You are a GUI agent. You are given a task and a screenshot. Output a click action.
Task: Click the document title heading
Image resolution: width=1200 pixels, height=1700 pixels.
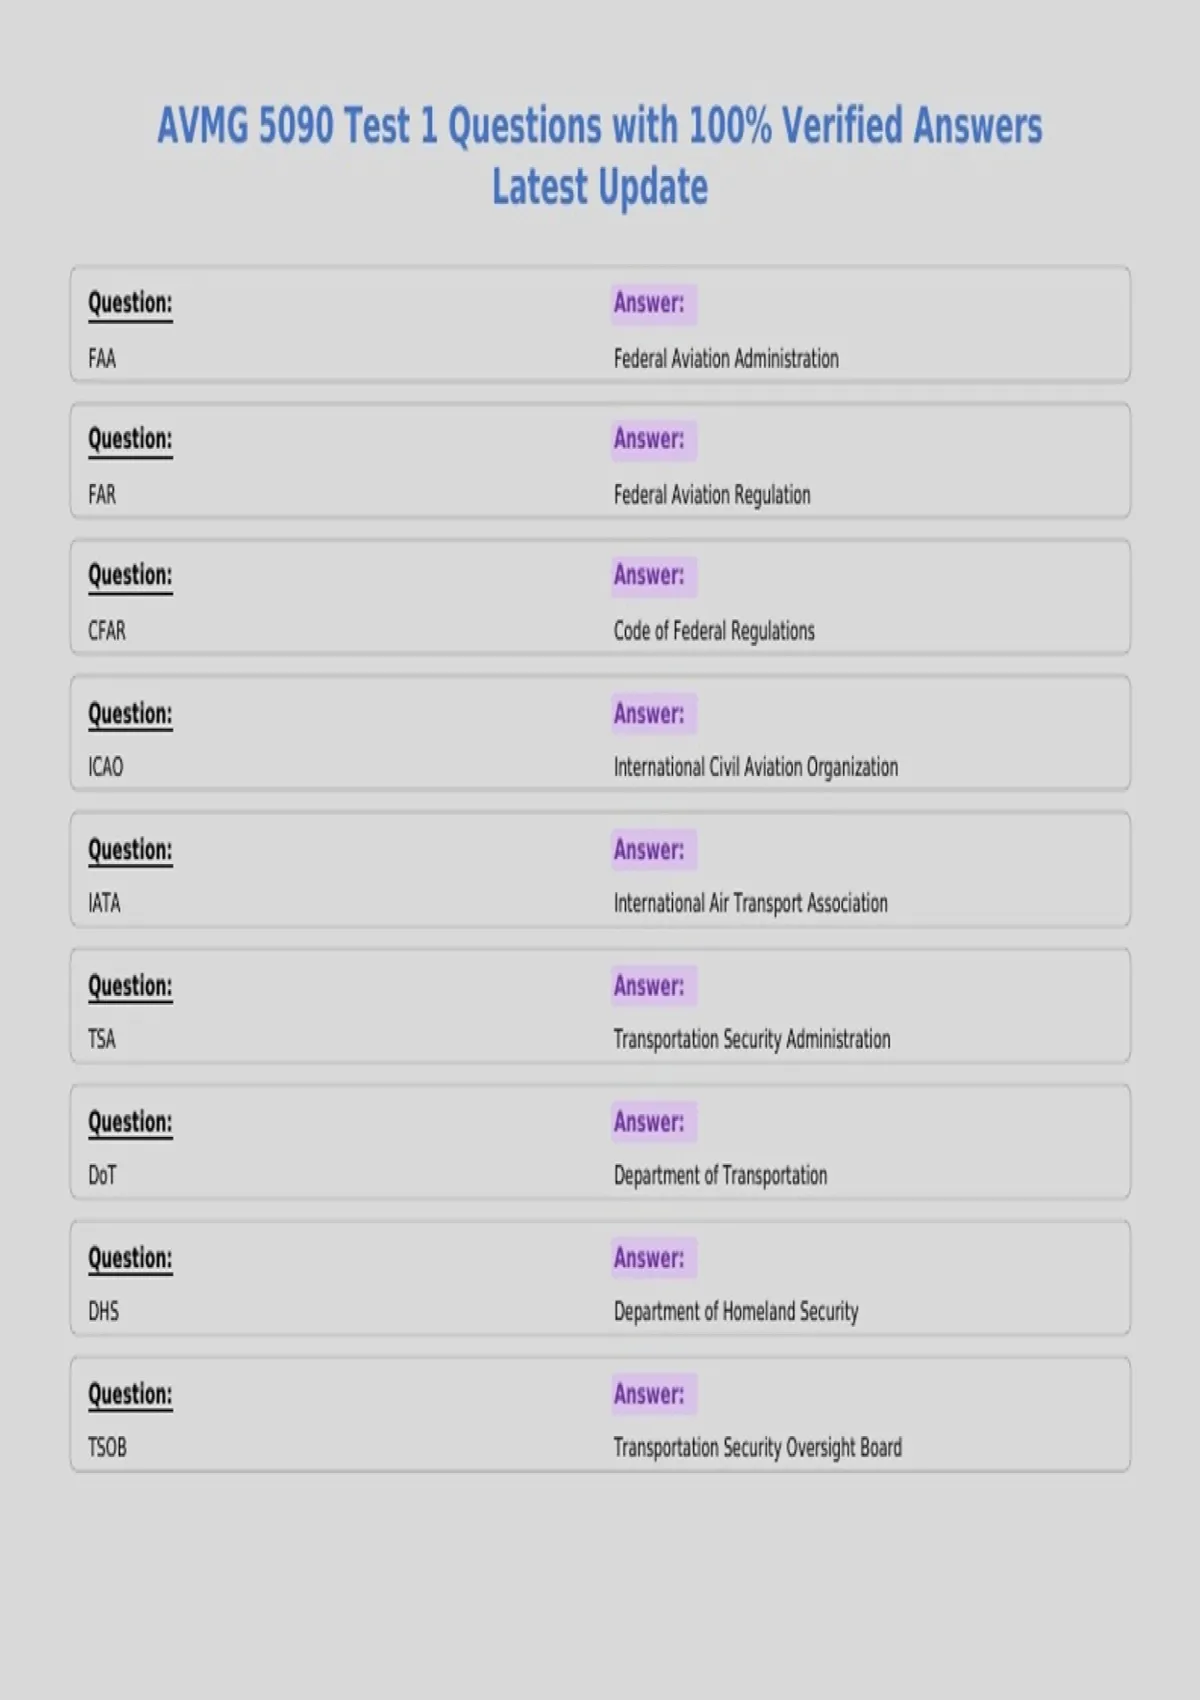click(600, 156)
